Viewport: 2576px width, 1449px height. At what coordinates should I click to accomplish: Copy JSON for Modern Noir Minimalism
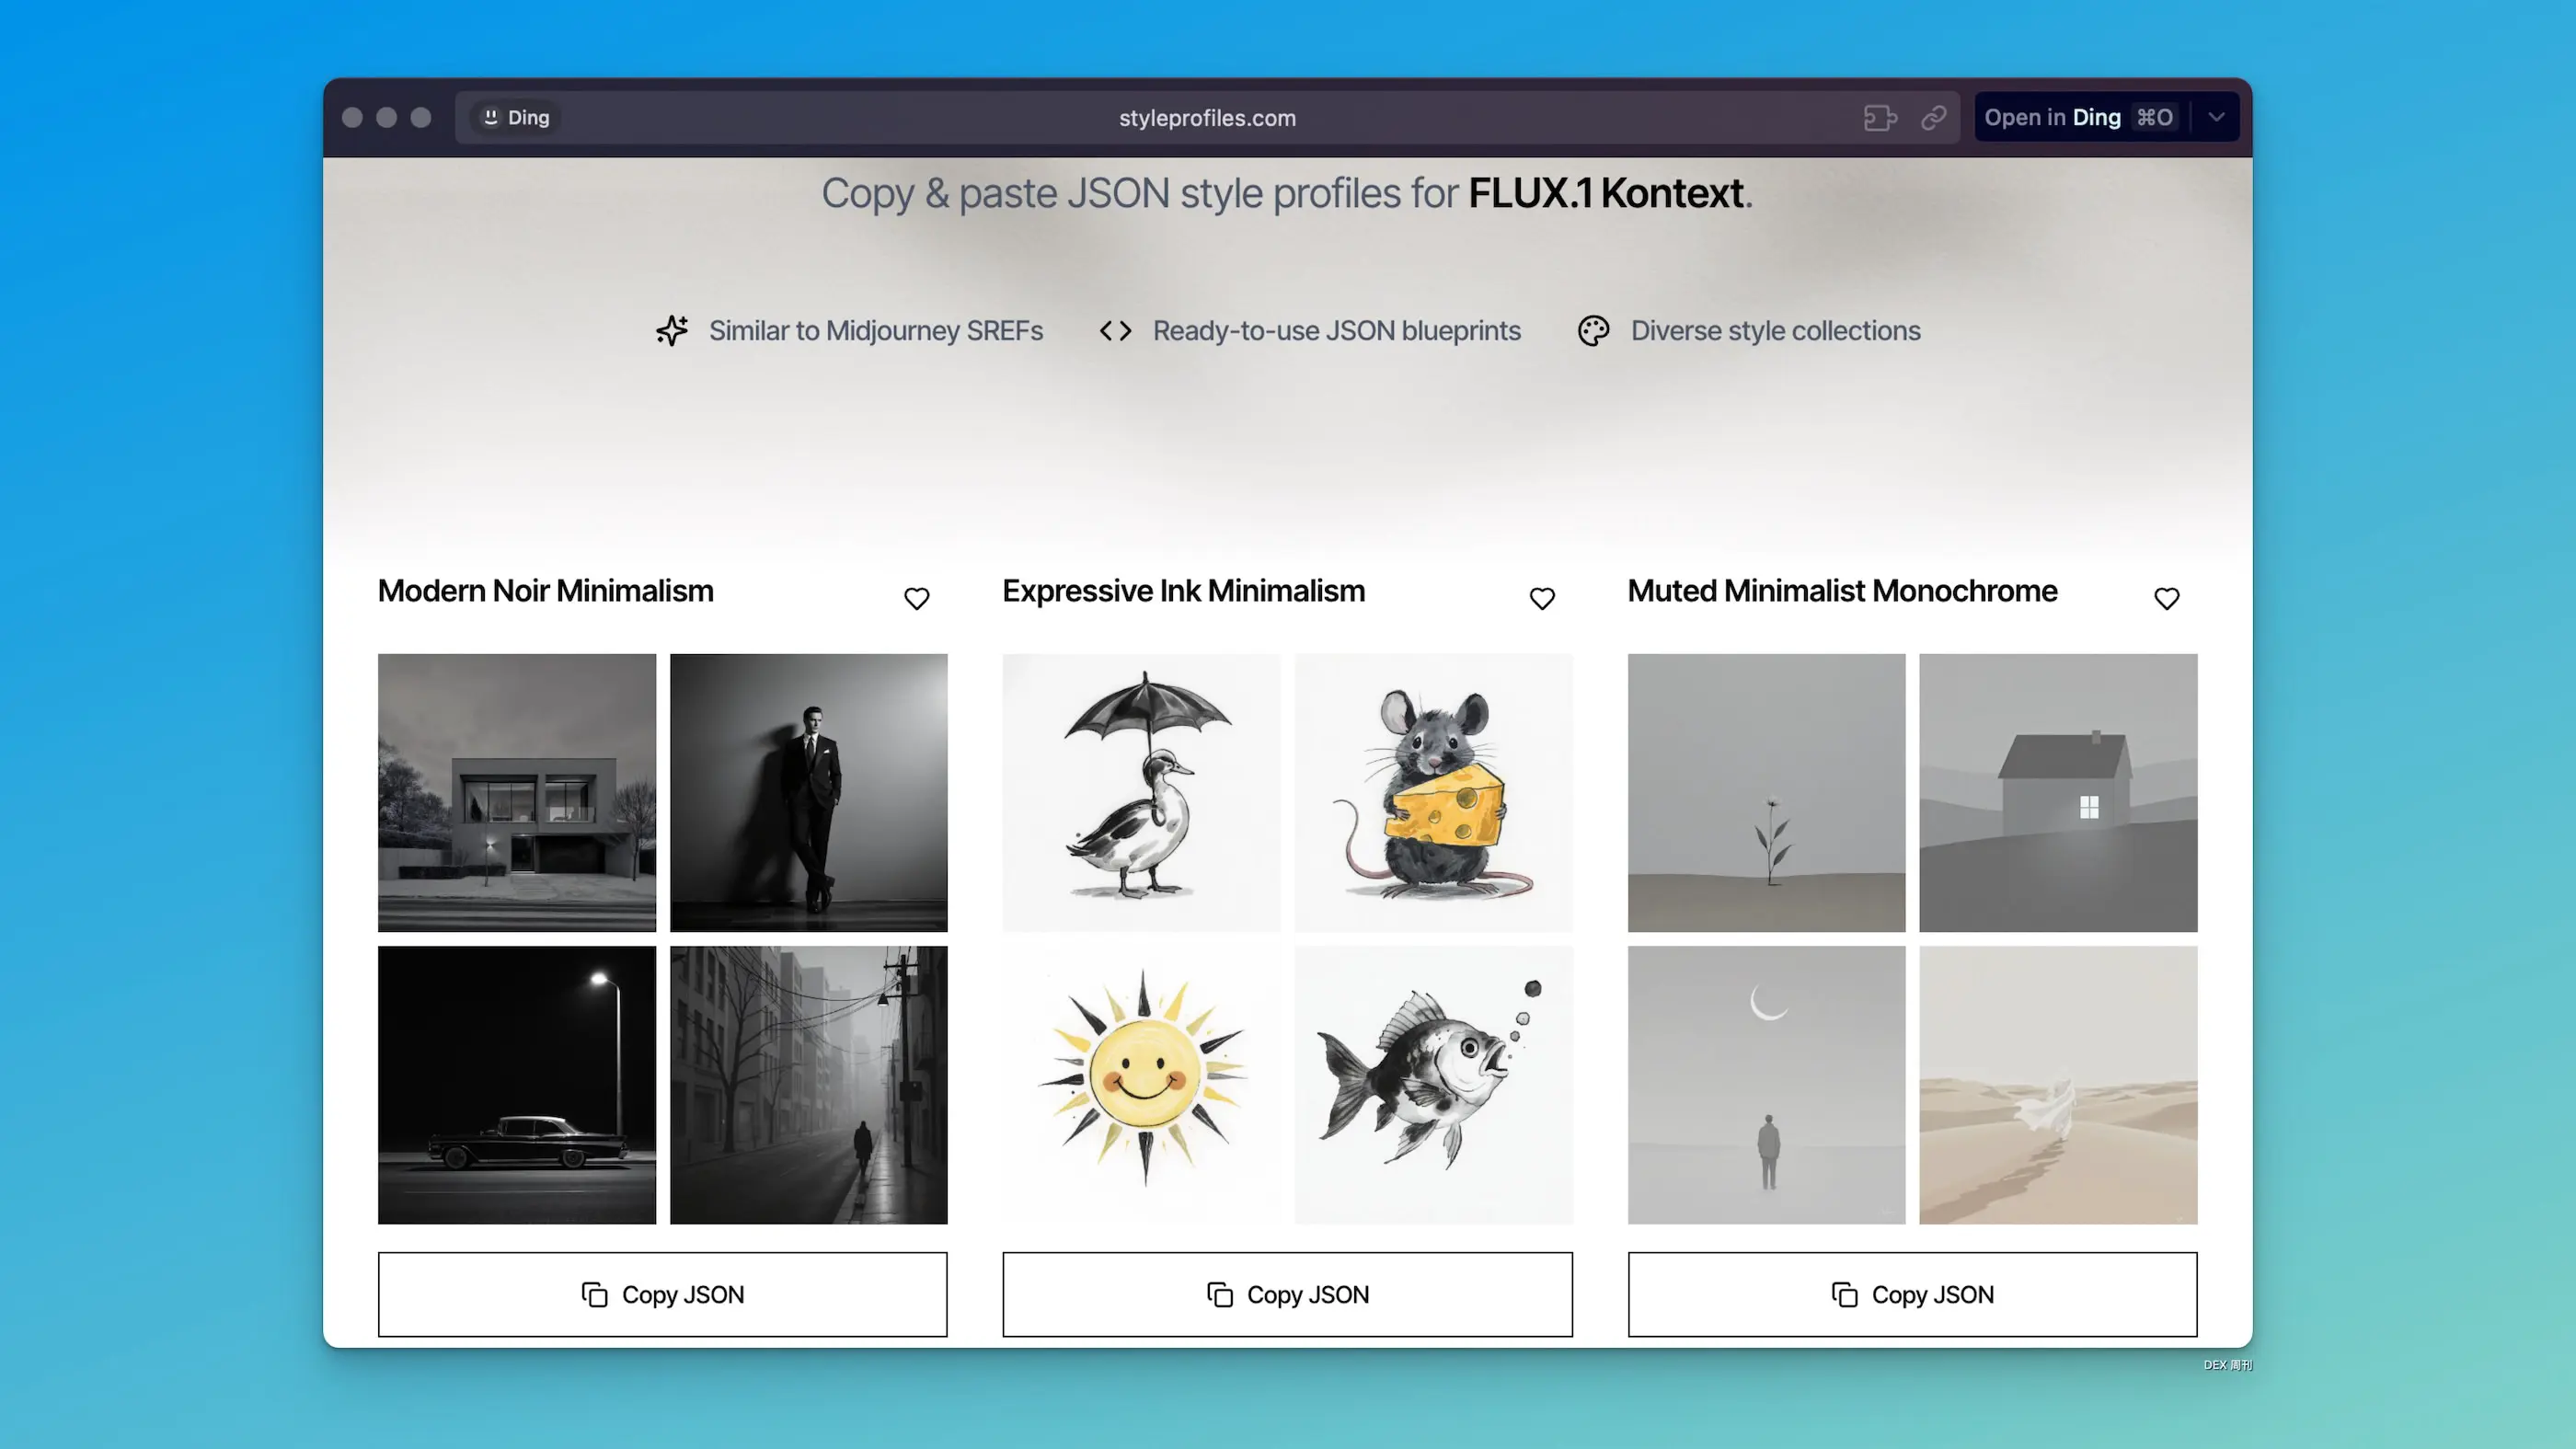coord(662,1294)
